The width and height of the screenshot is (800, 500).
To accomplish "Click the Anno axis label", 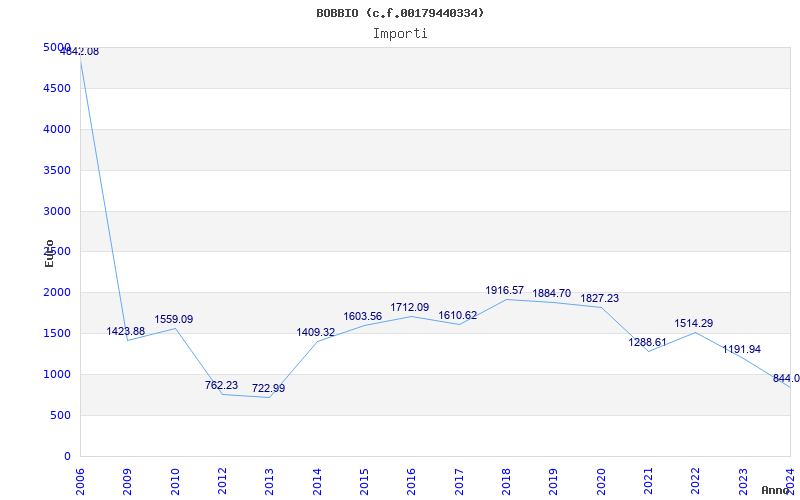I will coord(778,490).
